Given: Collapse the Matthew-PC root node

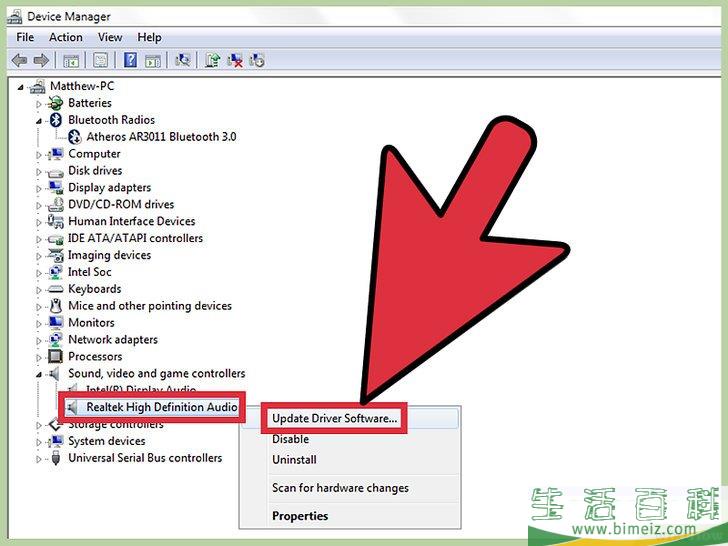Looking at the screenshot, I should [20, 87].
